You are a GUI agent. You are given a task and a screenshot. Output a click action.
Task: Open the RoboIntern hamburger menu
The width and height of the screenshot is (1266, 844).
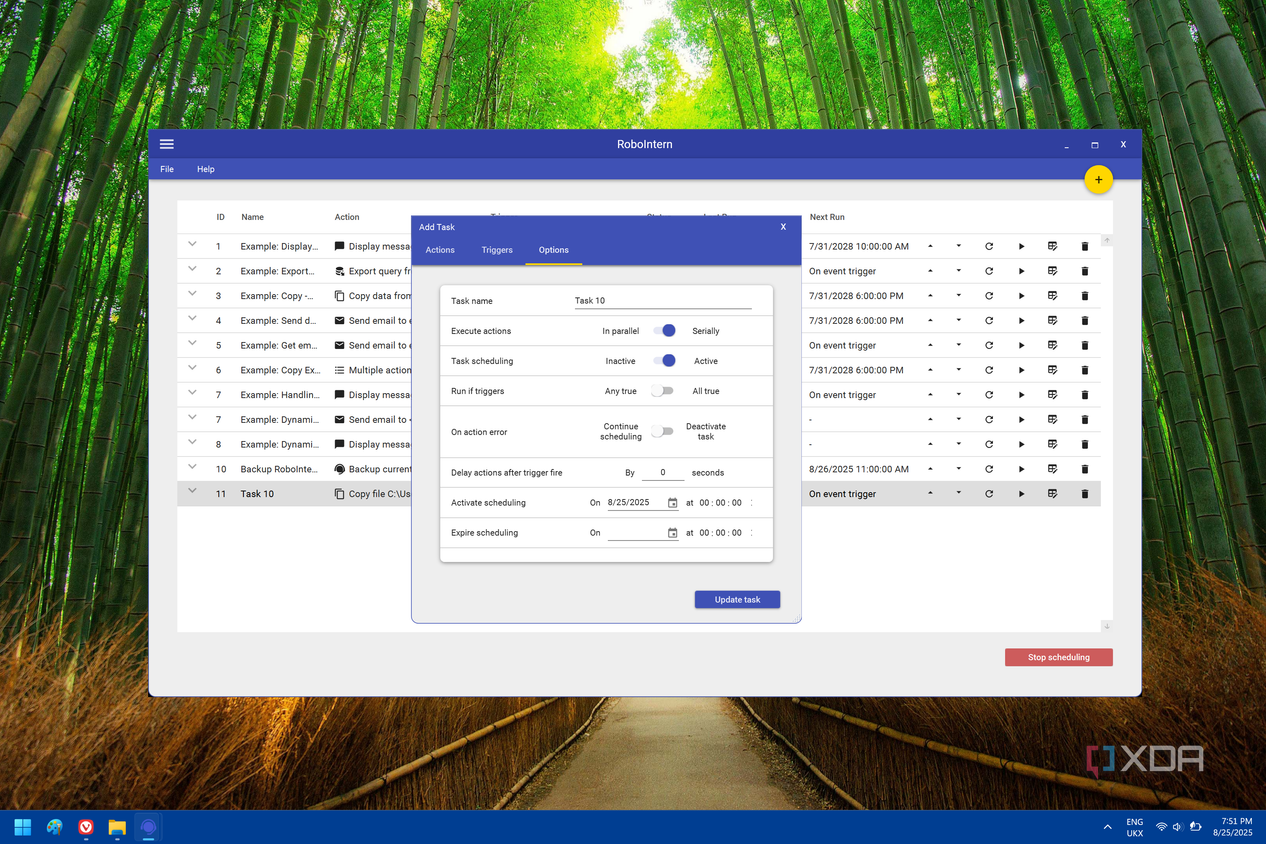point(167,144)
